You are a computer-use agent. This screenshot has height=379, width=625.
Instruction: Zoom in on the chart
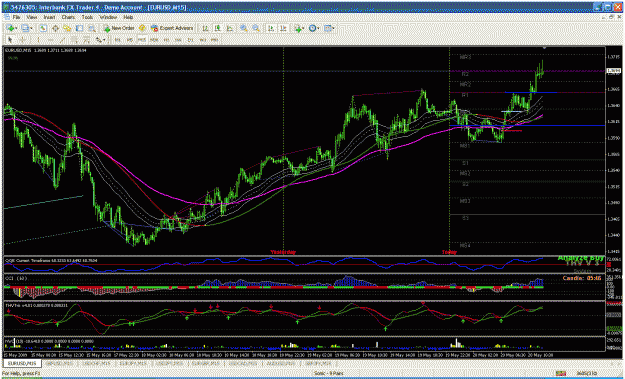pyautogui.click(x=243, y=28)
